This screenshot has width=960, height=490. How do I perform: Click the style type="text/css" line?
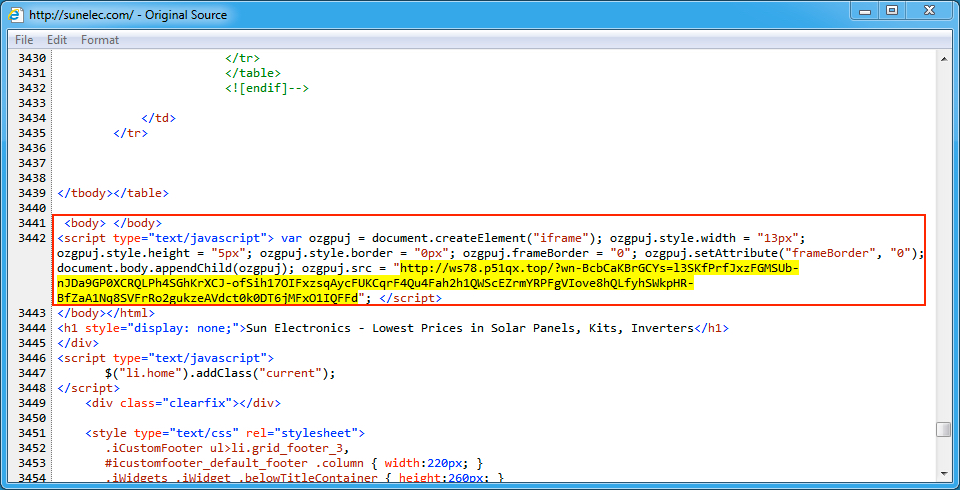pos(225,433)
